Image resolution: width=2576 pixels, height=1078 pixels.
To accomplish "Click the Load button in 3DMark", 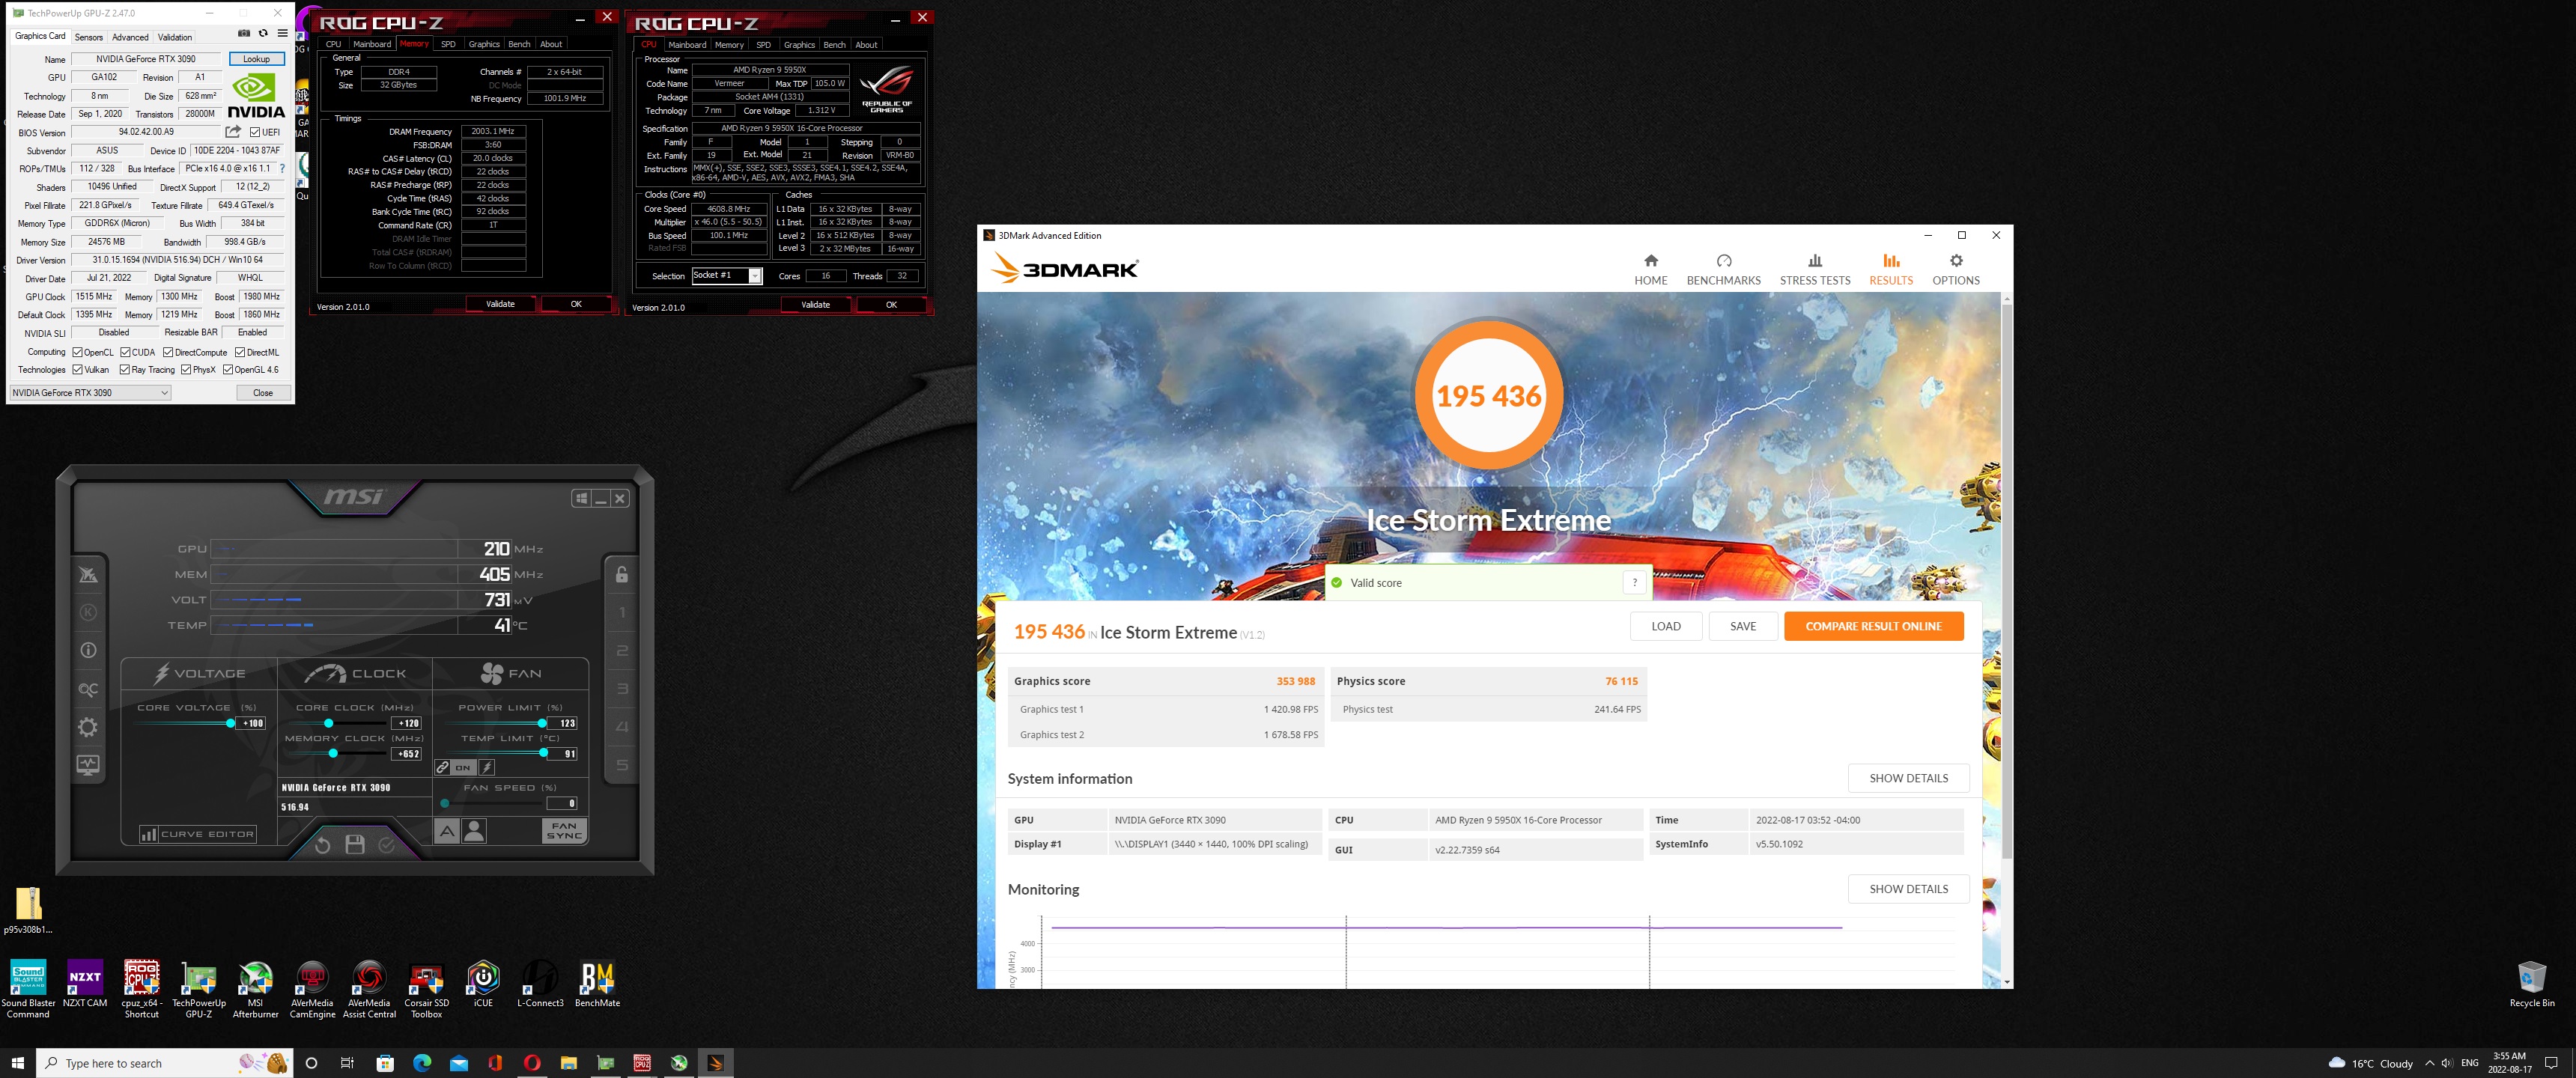I will pyautogui.click(x=1665, y=626).
